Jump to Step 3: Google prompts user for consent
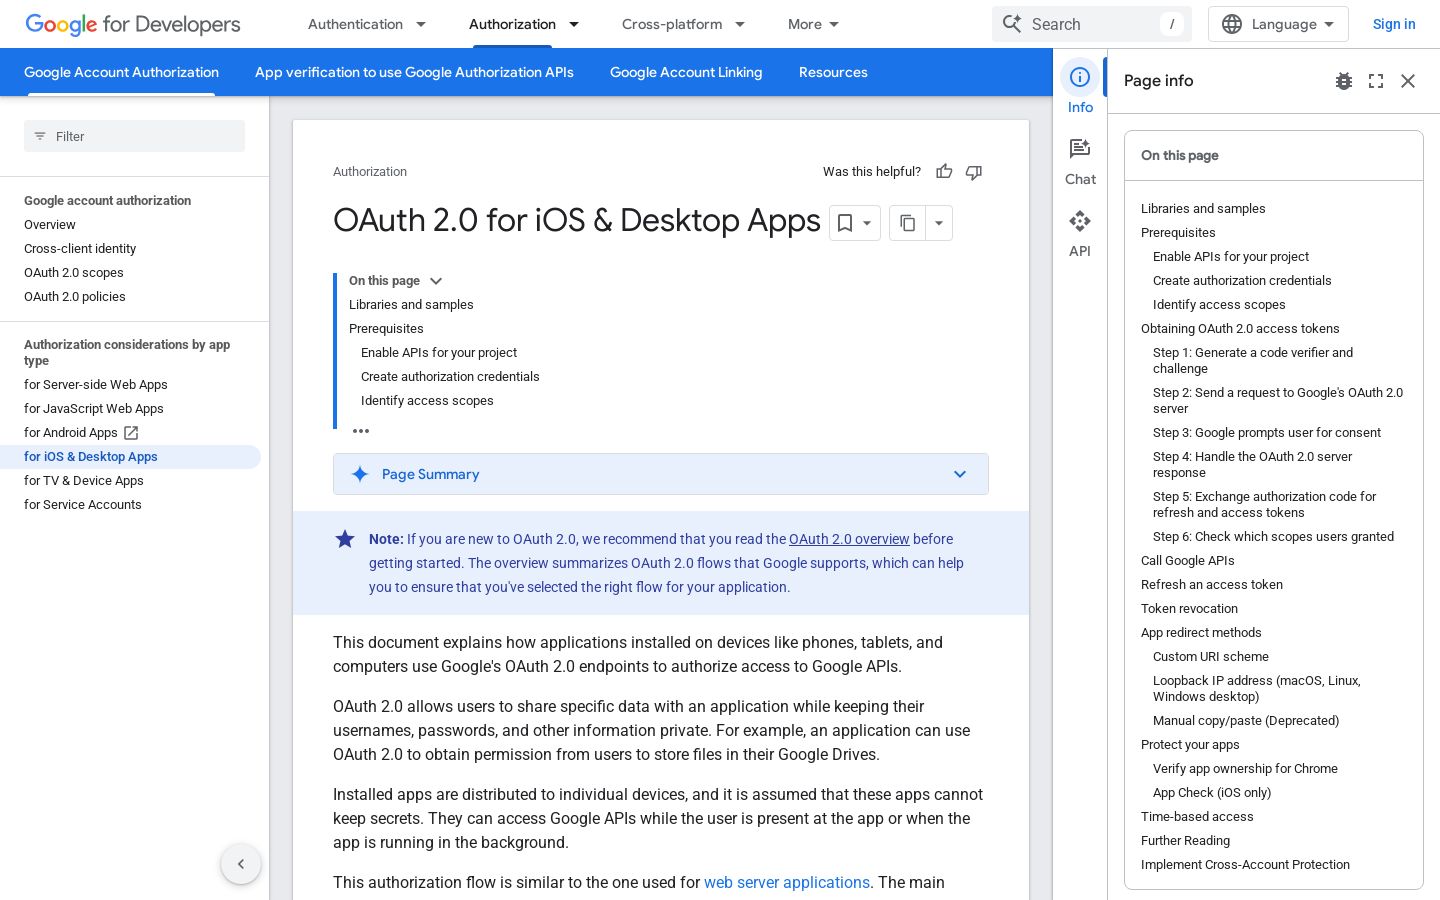 [1267, 433]
